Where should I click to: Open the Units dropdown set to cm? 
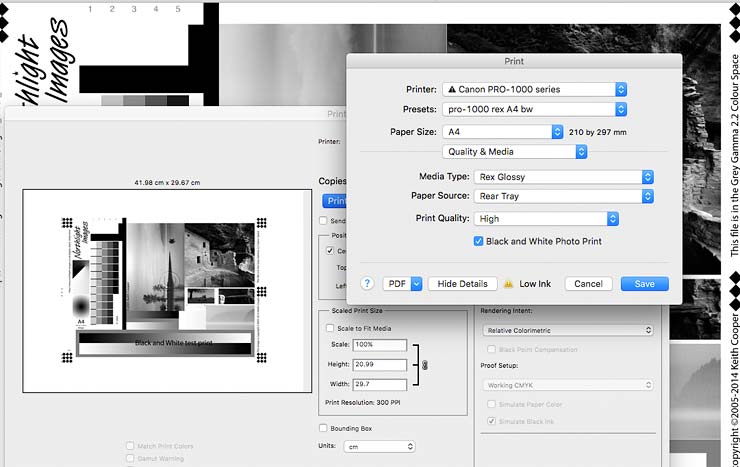[379, 446]
